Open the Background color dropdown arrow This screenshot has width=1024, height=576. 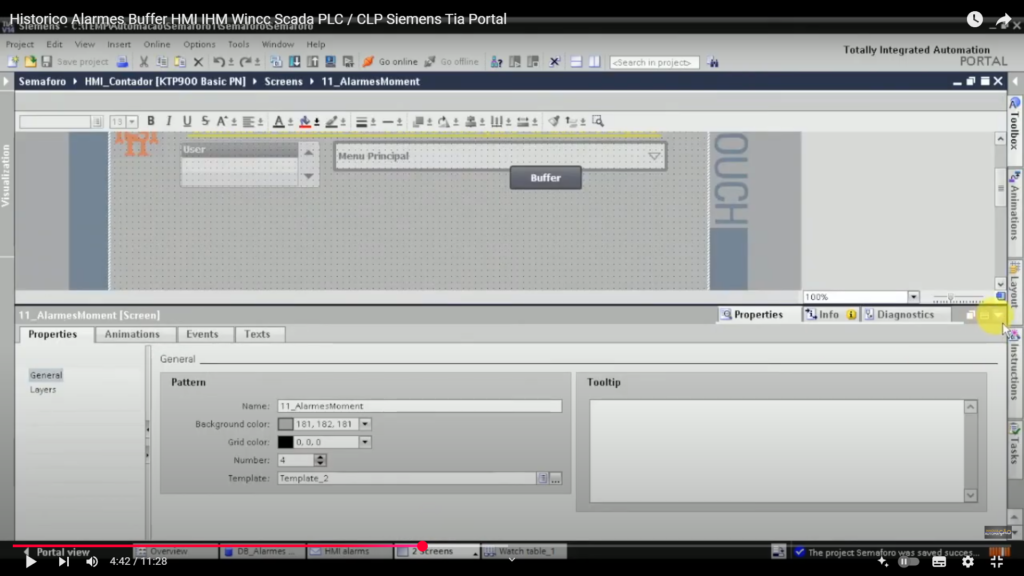tap(365, 424)
